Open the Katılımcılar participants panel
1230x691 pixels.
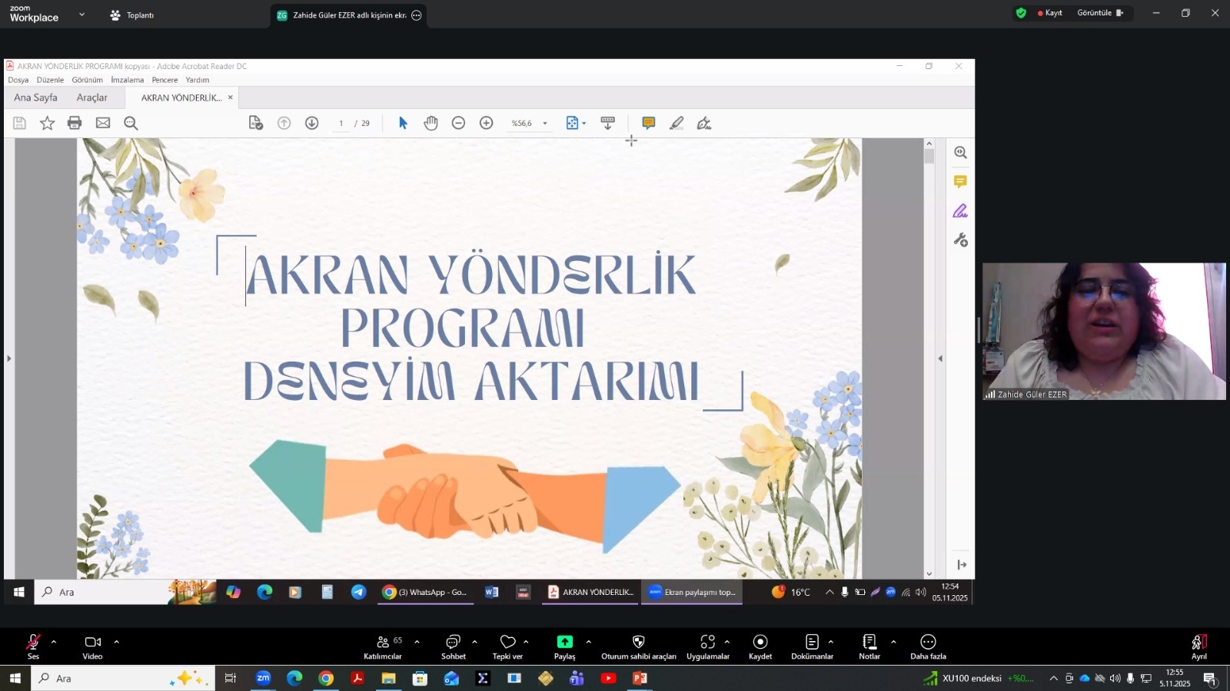pos(382,645)
